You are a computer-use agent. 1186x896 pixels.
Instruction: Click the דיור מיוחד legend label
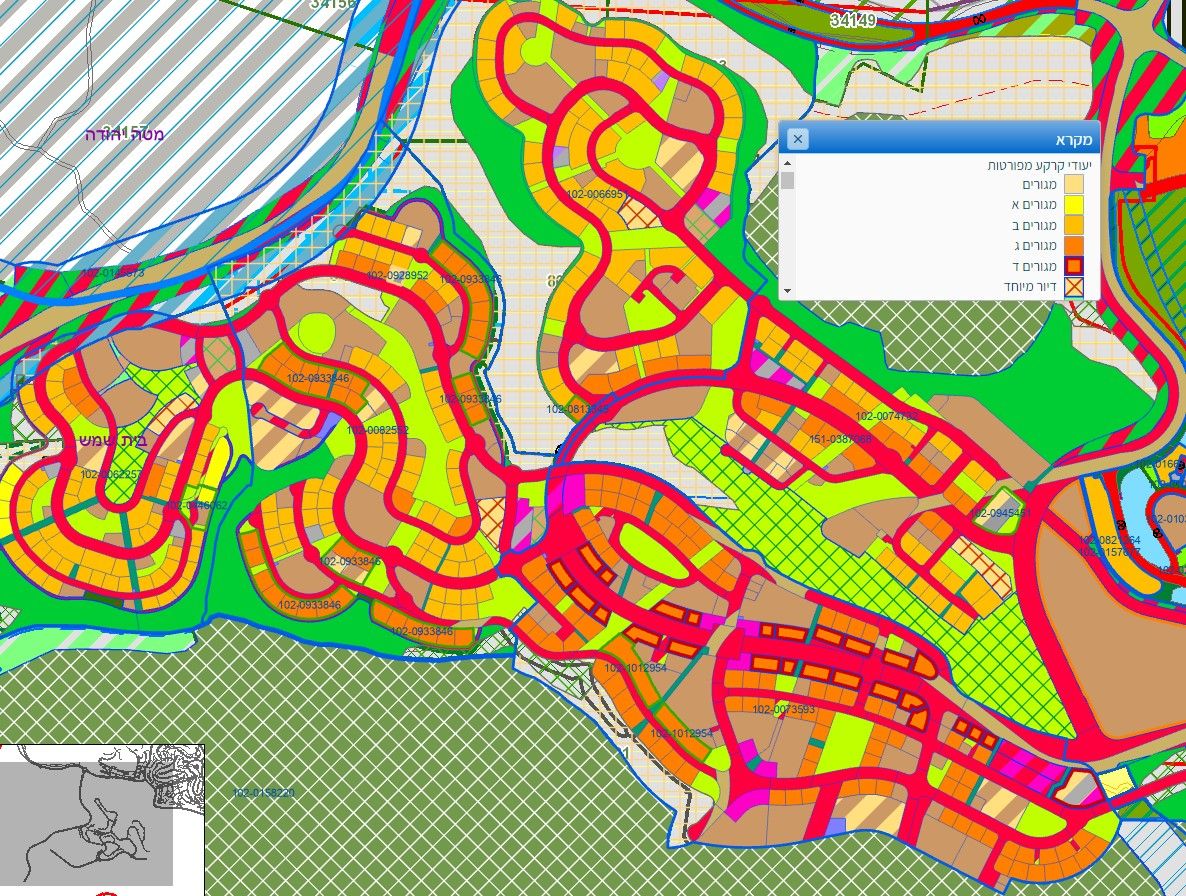coord(1029,287)
